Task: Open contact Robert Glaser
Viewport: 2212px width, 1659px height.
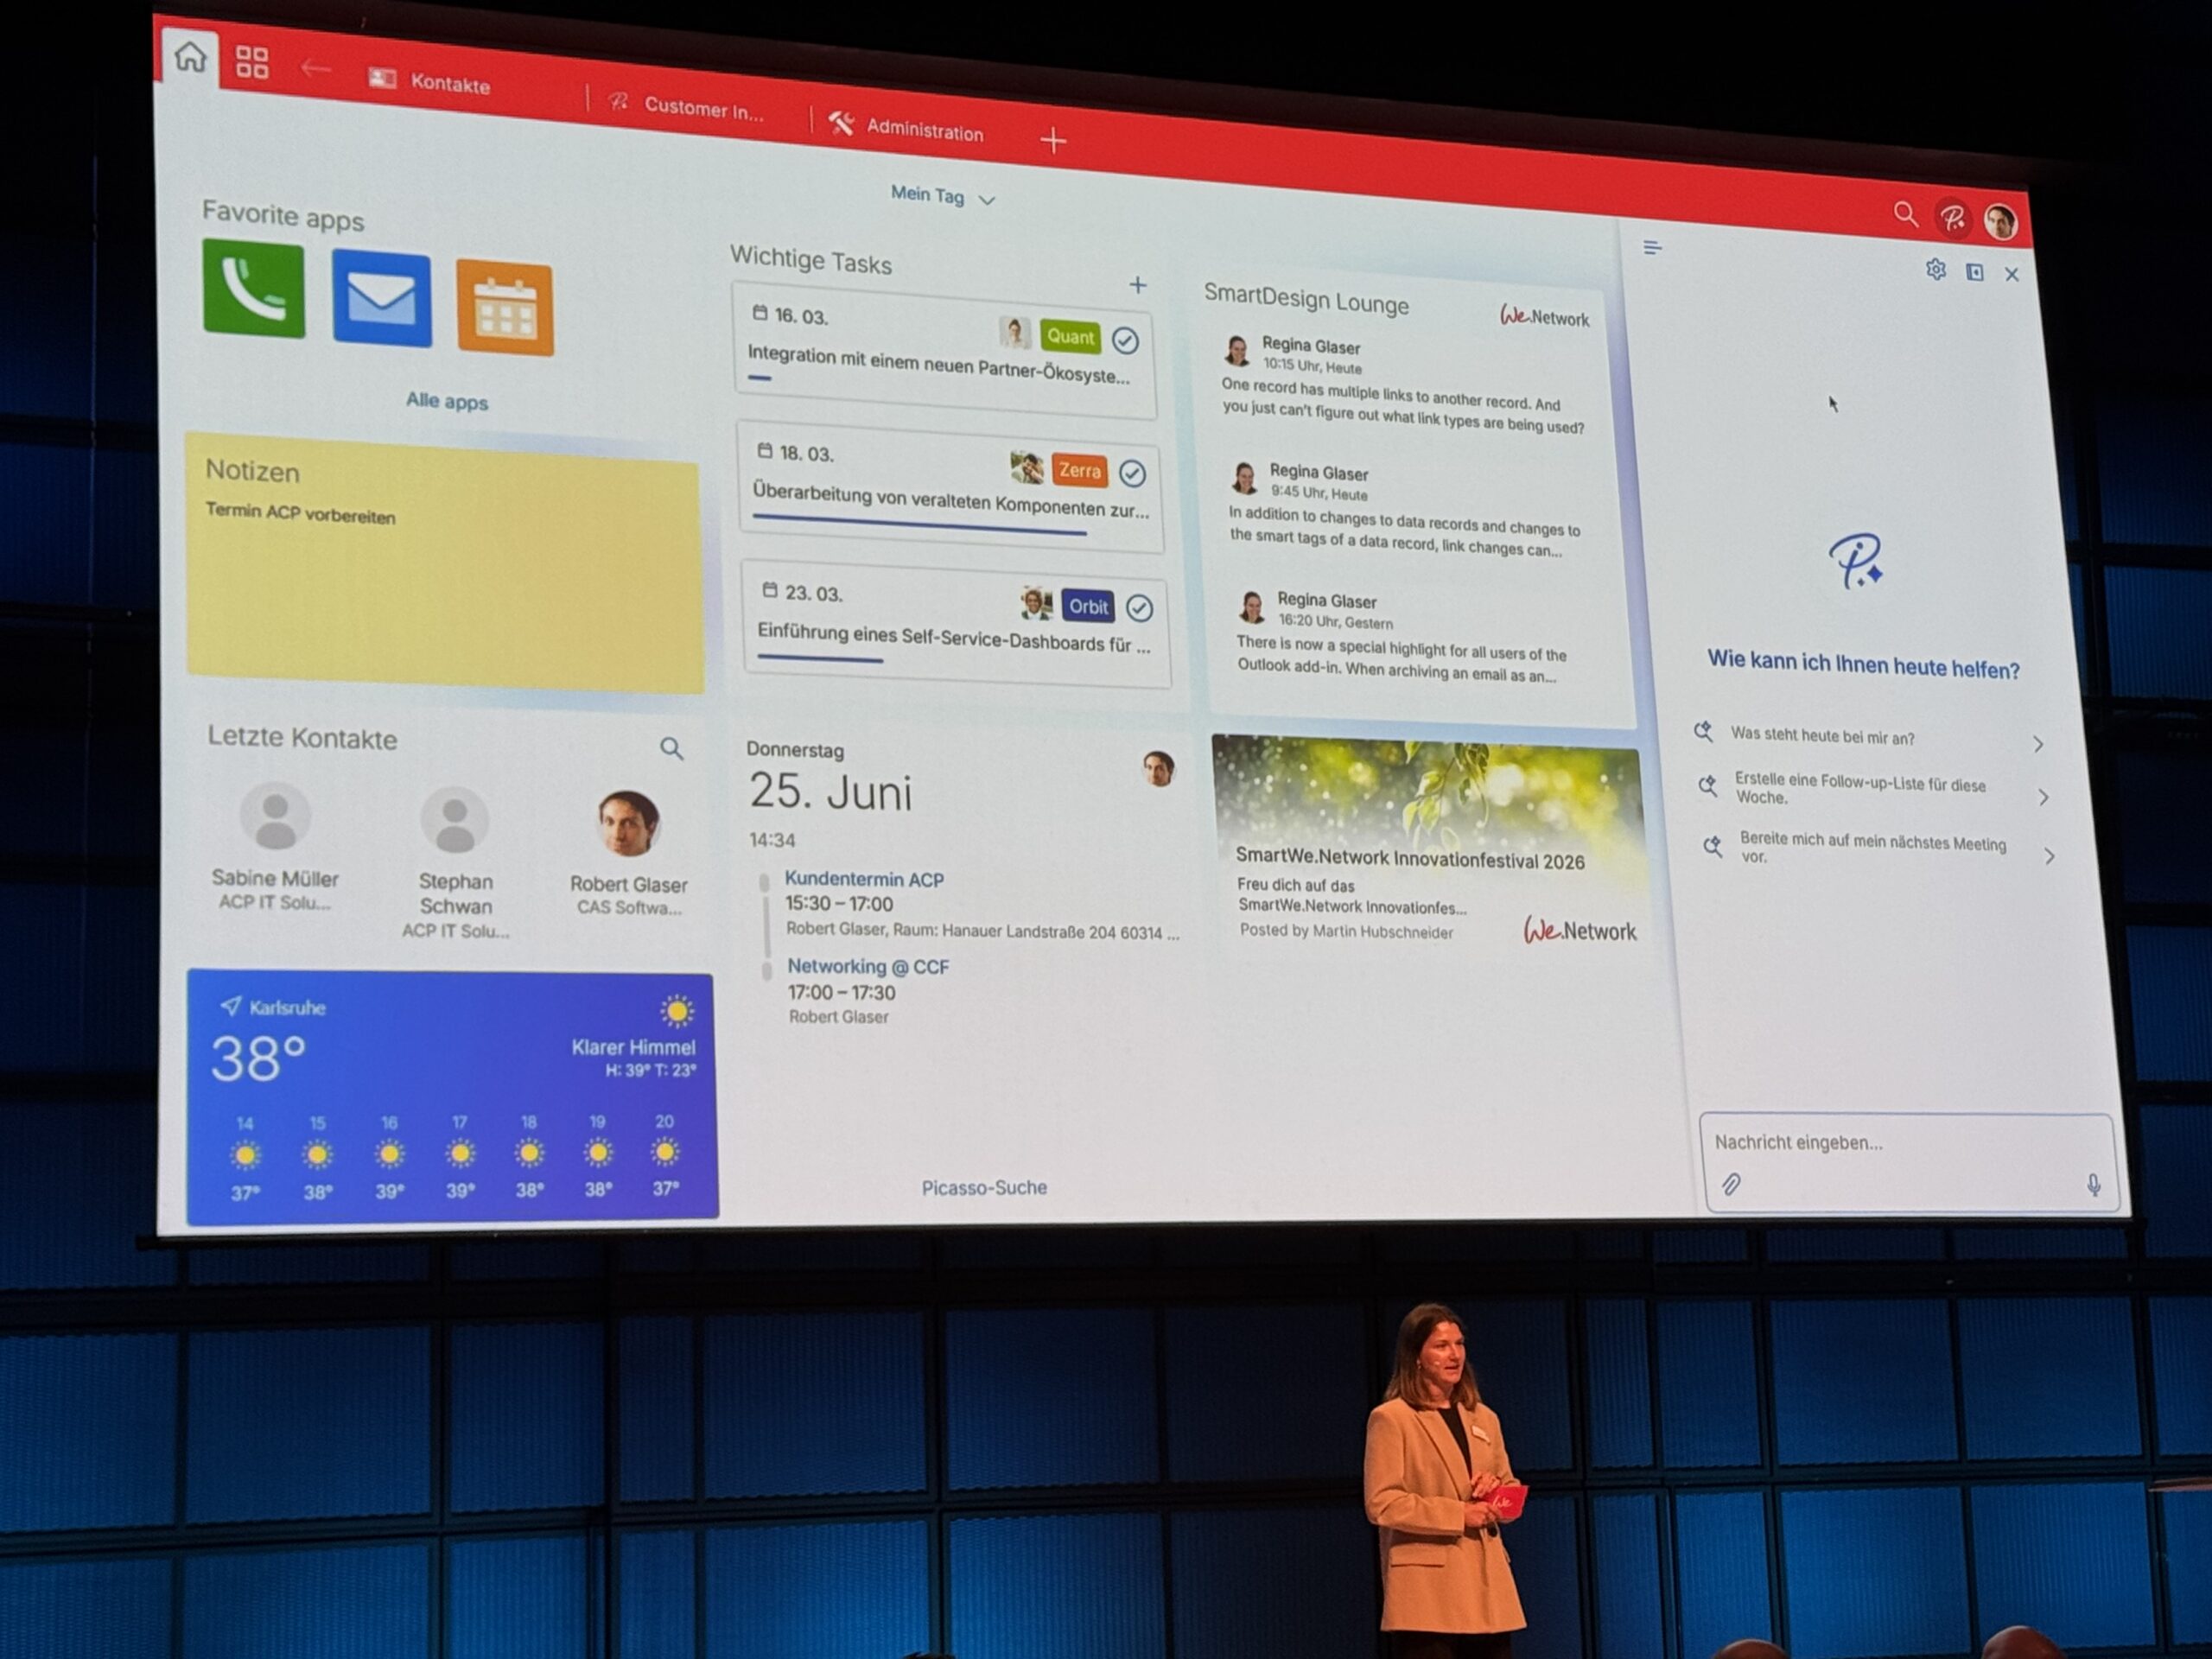Action: [628, 854]
